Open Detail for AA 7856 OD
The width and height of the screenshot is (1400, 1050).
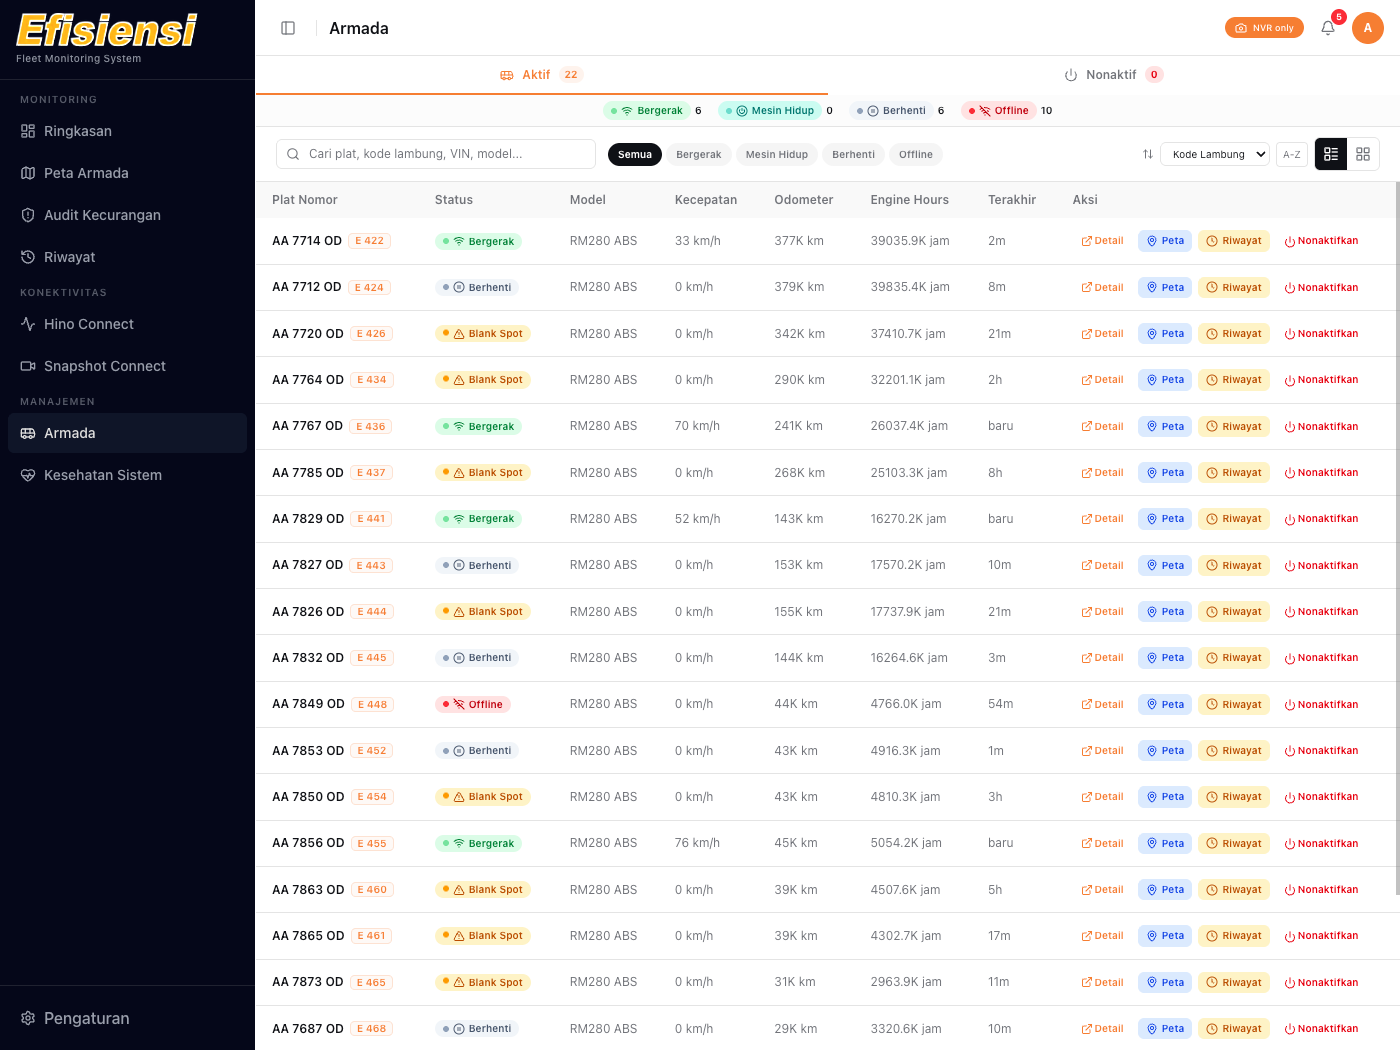point(1102,844)
